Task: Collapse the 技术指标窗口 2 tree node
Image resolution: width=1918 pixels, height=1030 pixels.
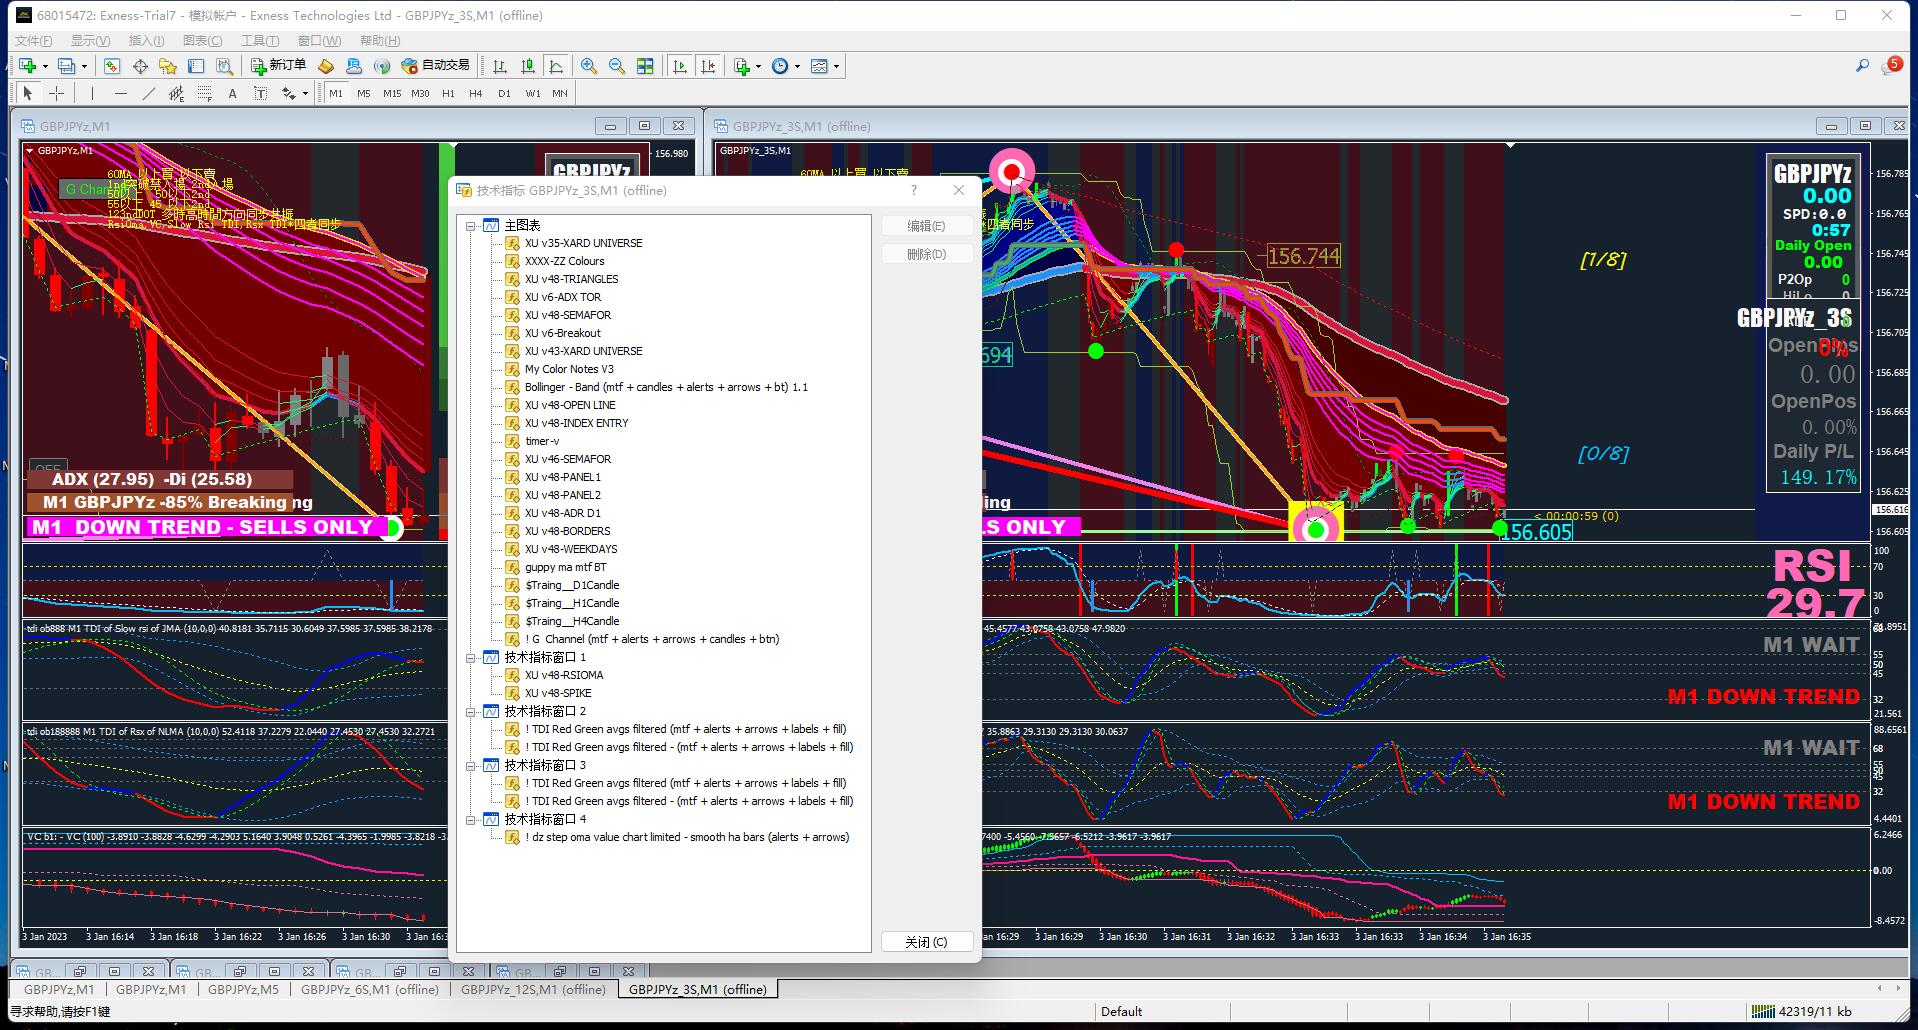Action: coord(471,712)
